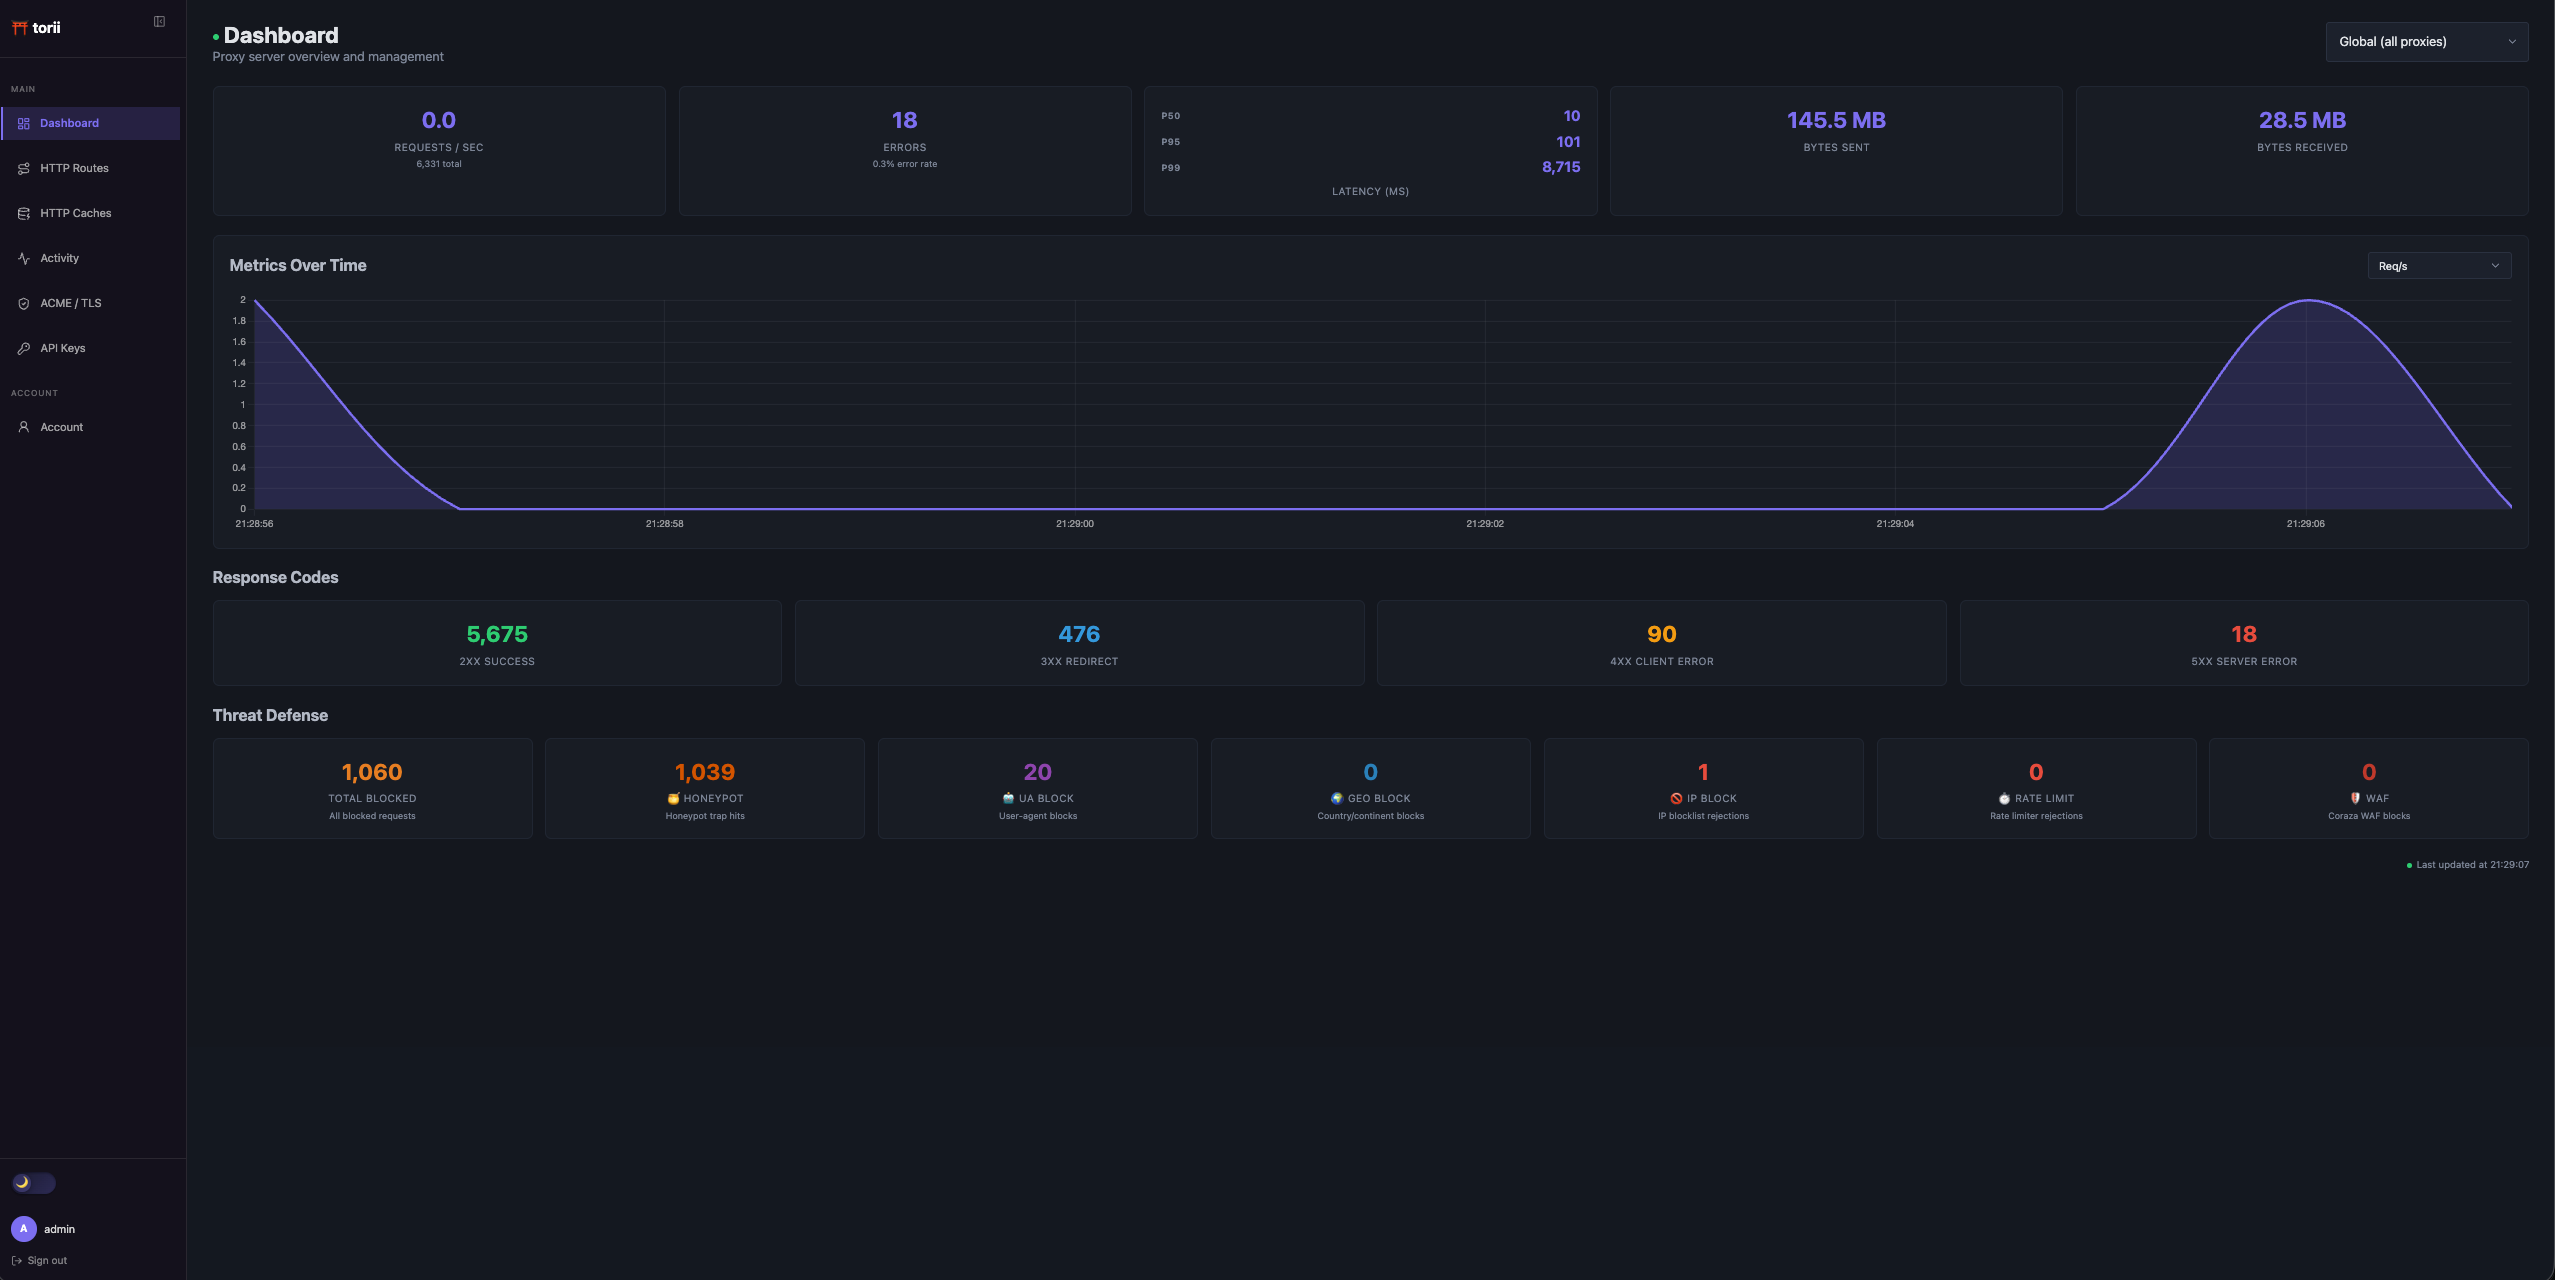The height and width of the screenshot is (1280, 2555).
Task: Click the Latency (ms) card
Action: click(x=1370, y=151)
